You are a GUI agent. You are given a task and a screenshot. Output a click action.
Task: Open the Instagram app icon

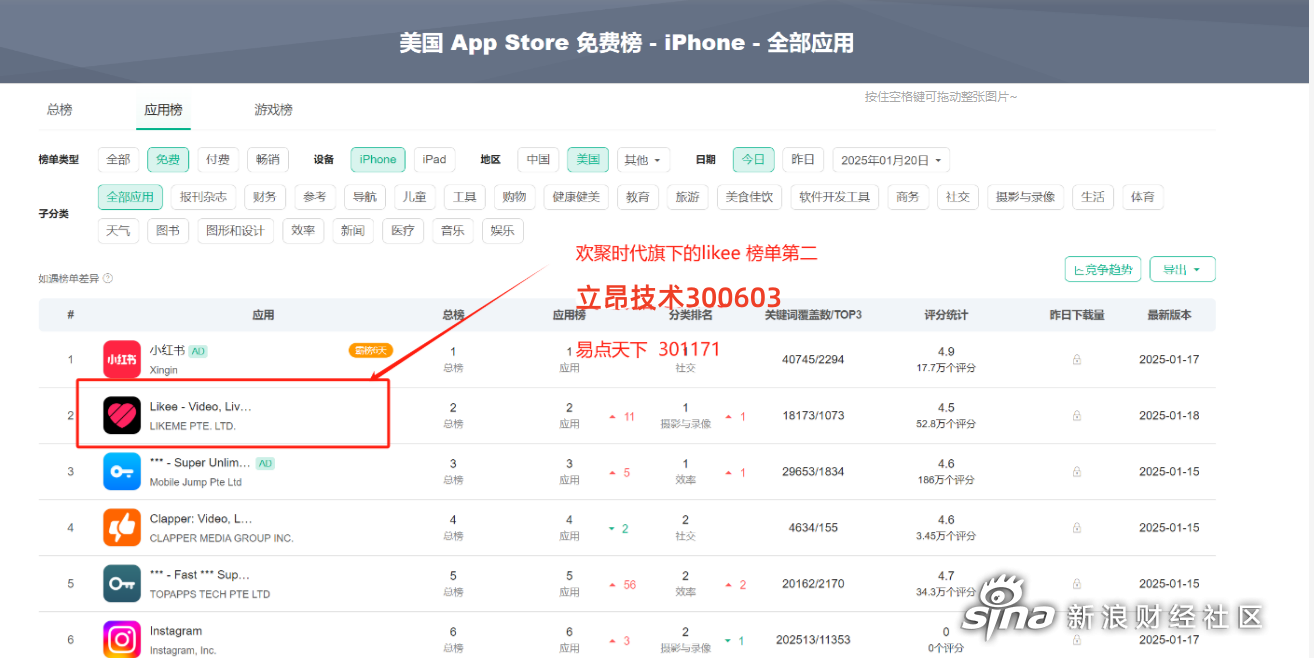point(122,638)
